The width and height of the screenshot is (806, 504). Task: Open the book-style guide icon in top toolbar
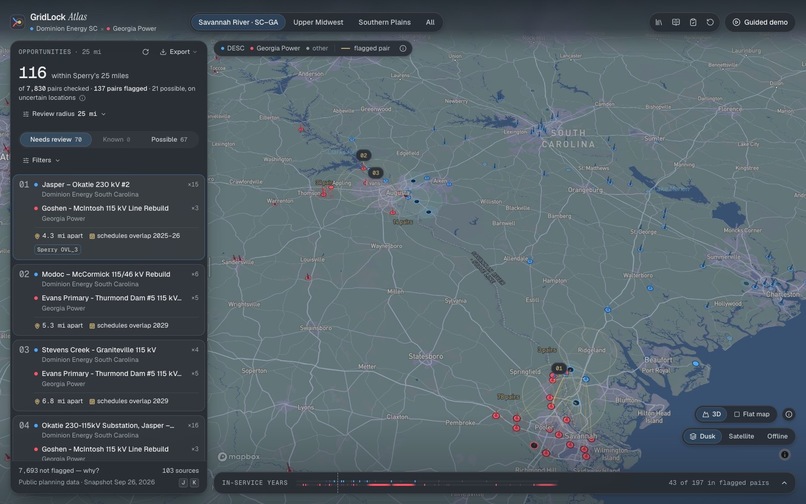coord(676,22)
